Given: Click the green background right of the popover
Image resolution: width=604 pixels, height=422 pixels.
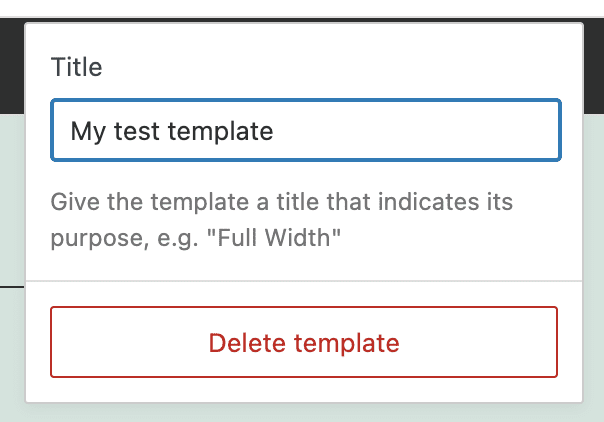Looking at the screenshot, I should point(594,250).
